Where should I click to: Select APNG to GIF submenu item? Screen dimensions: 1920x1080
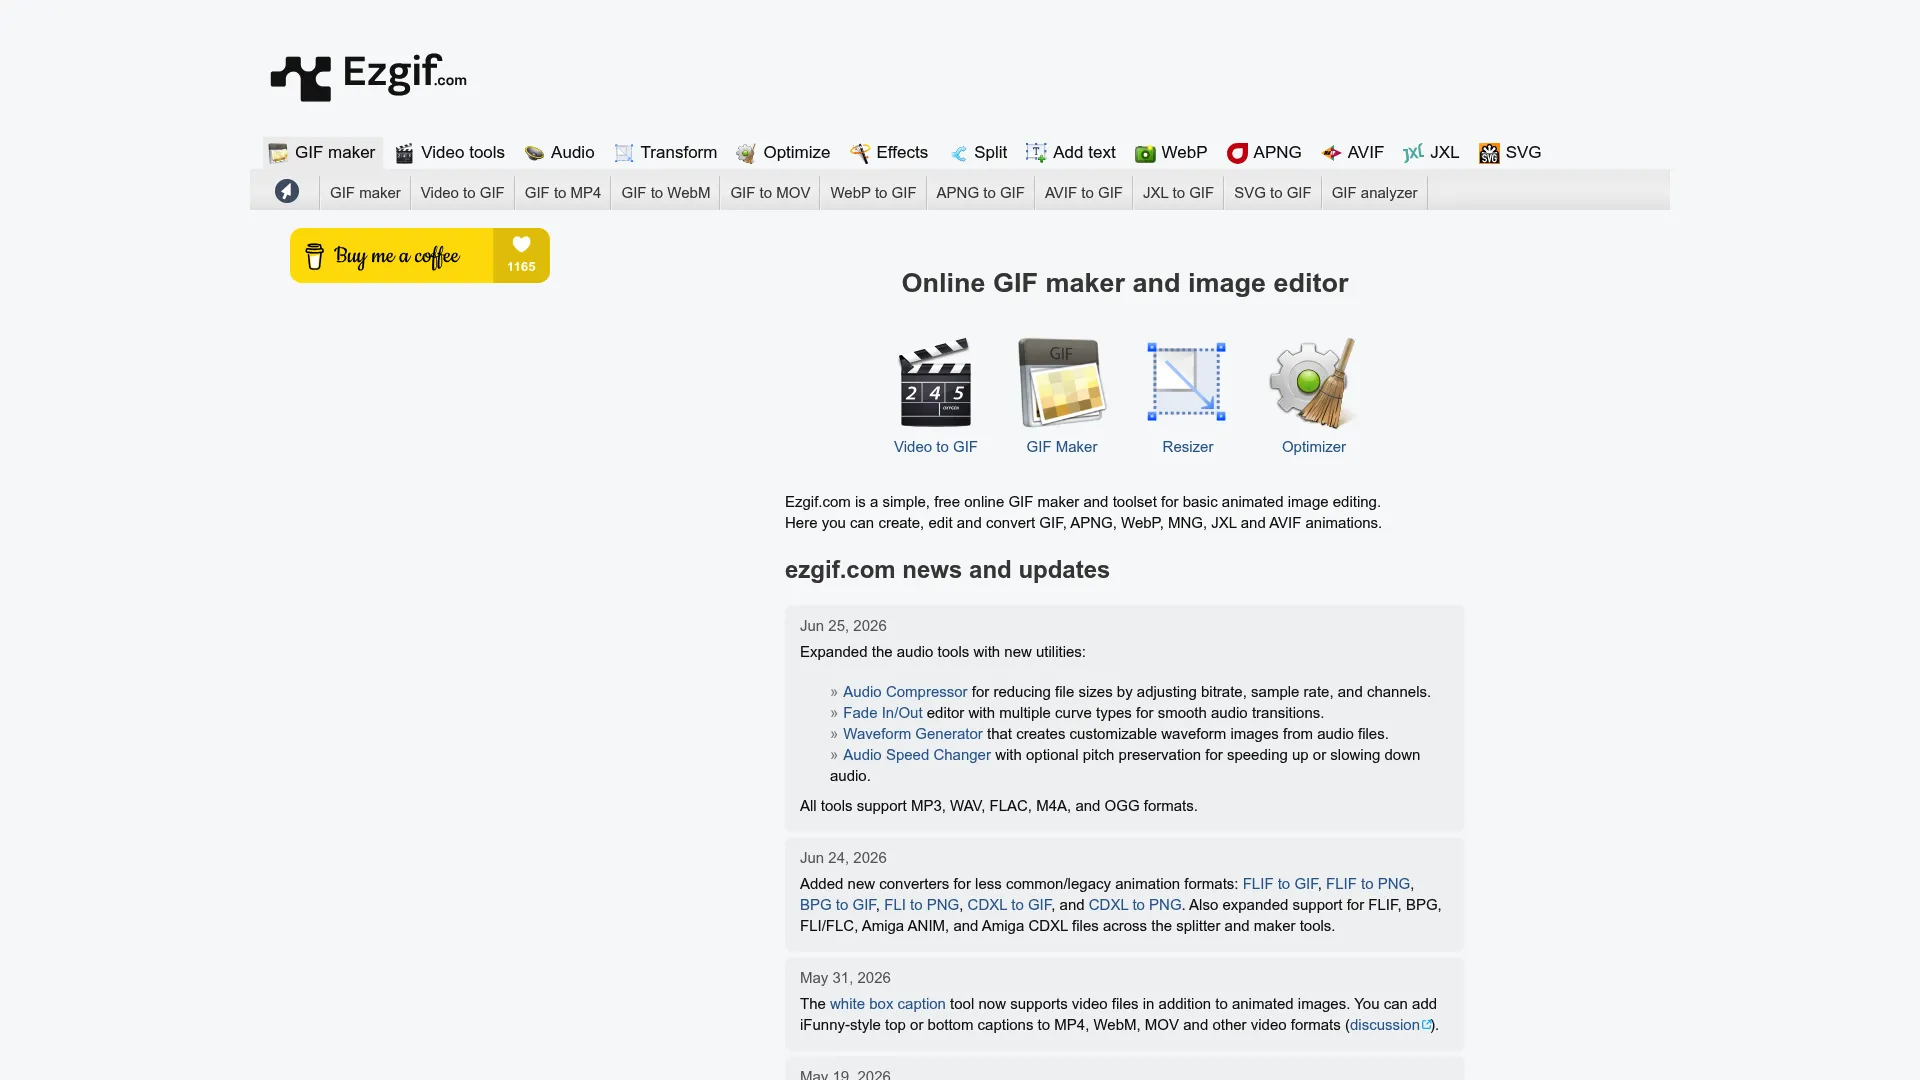tap(980, 192)
